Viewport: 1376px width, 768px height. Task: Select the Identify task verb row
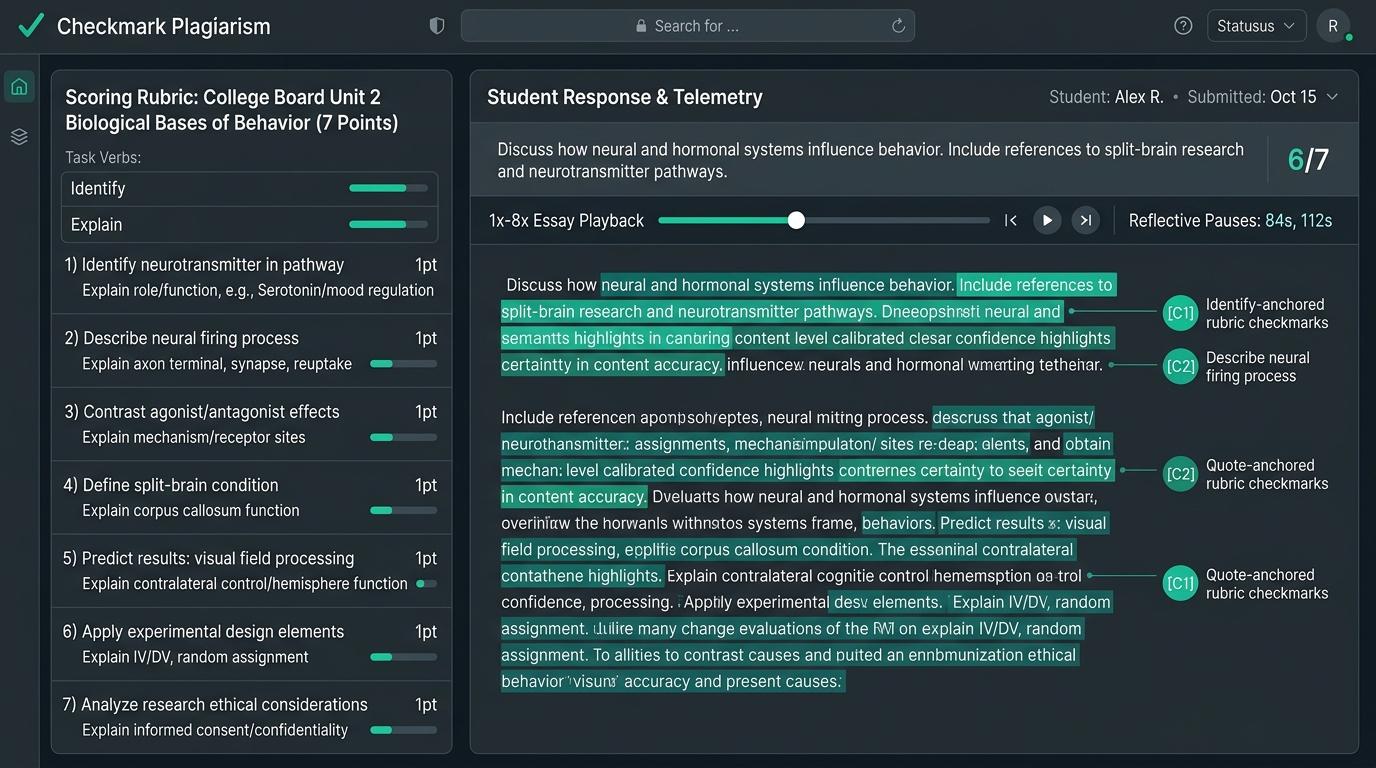[x=250, y=188]
